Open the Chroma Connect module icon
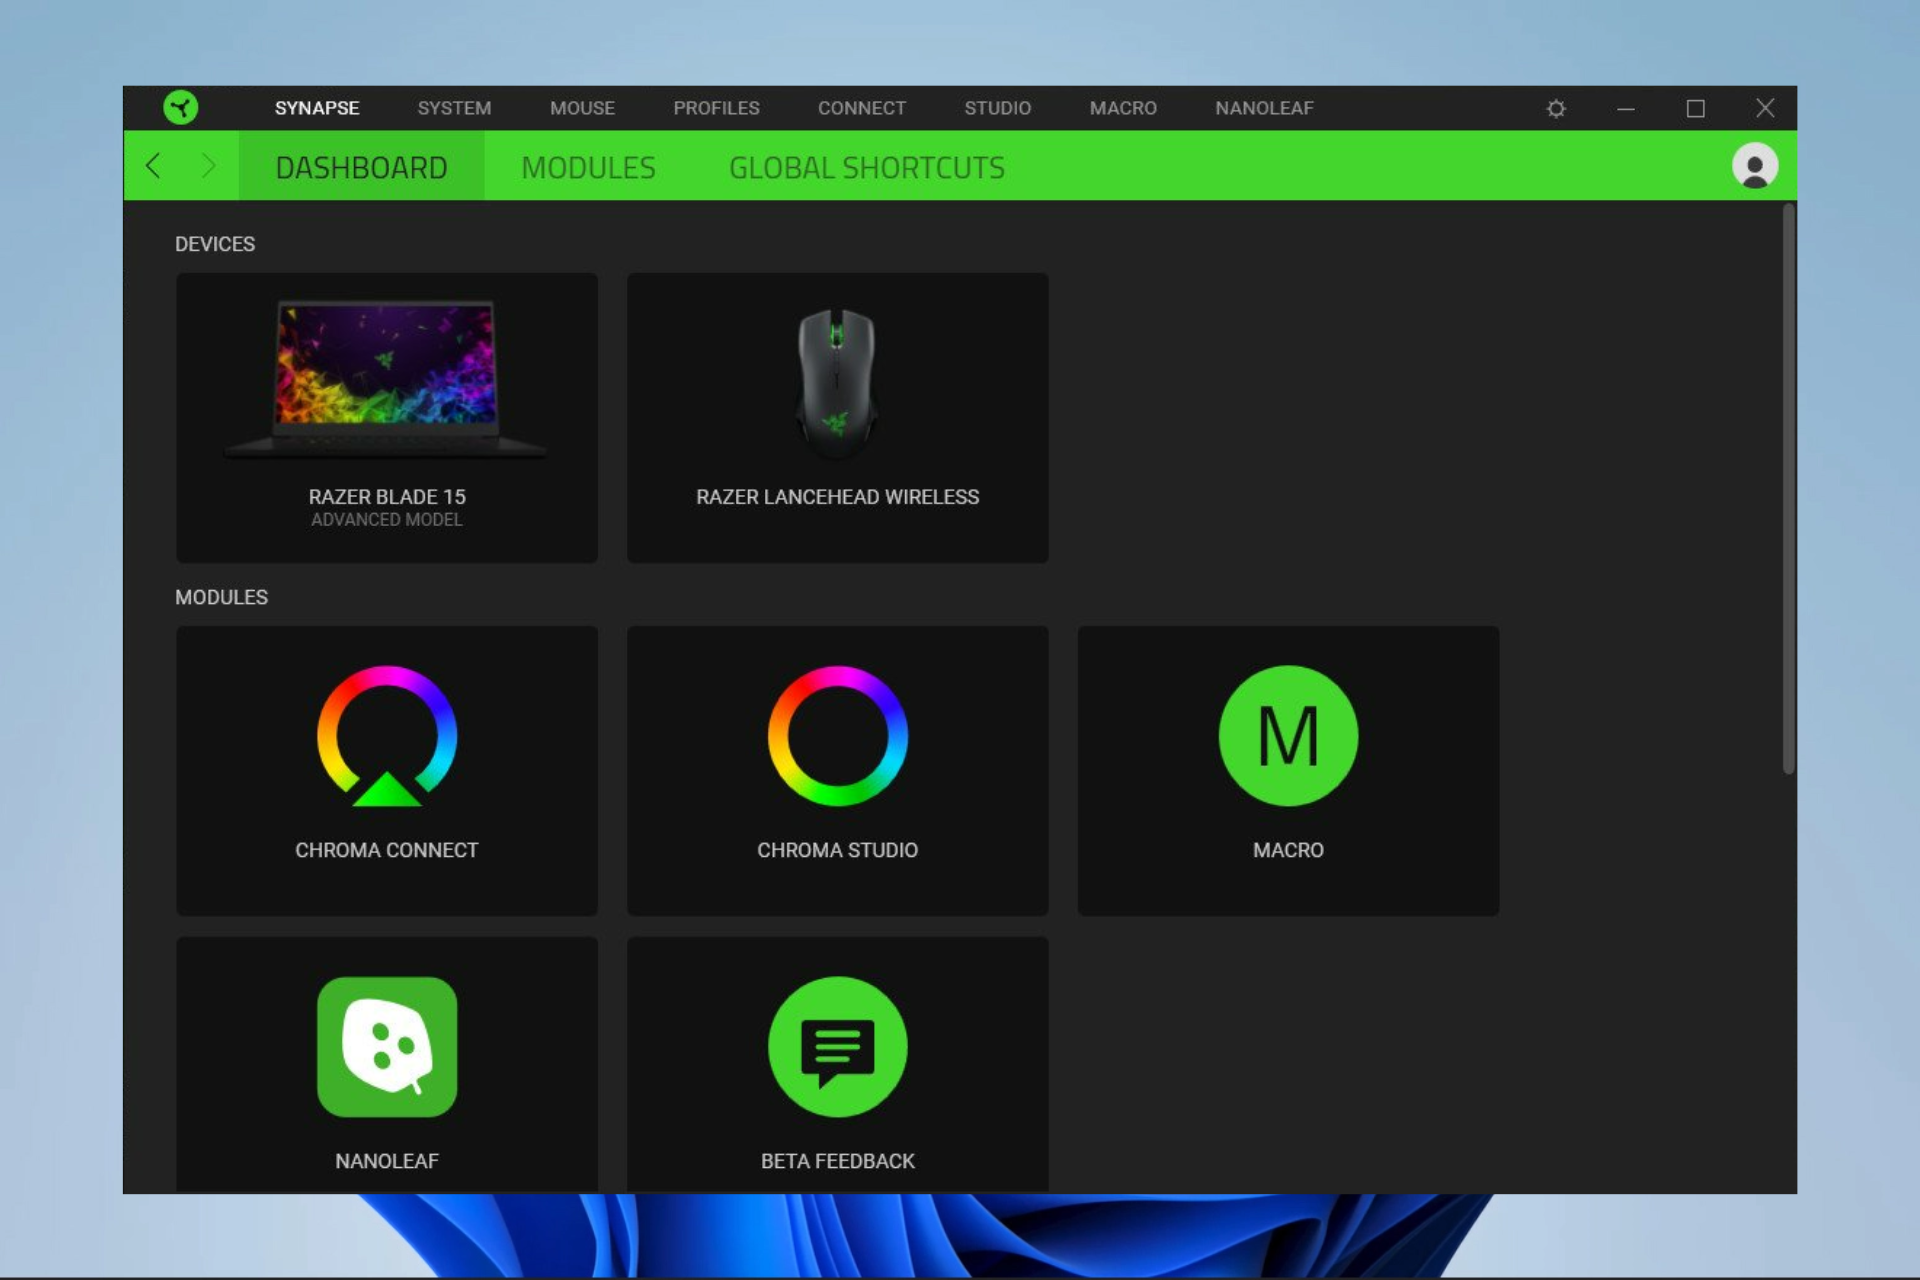This screenshot has width=1920, height=1280. pyautogui.click(x=387, y=736)
